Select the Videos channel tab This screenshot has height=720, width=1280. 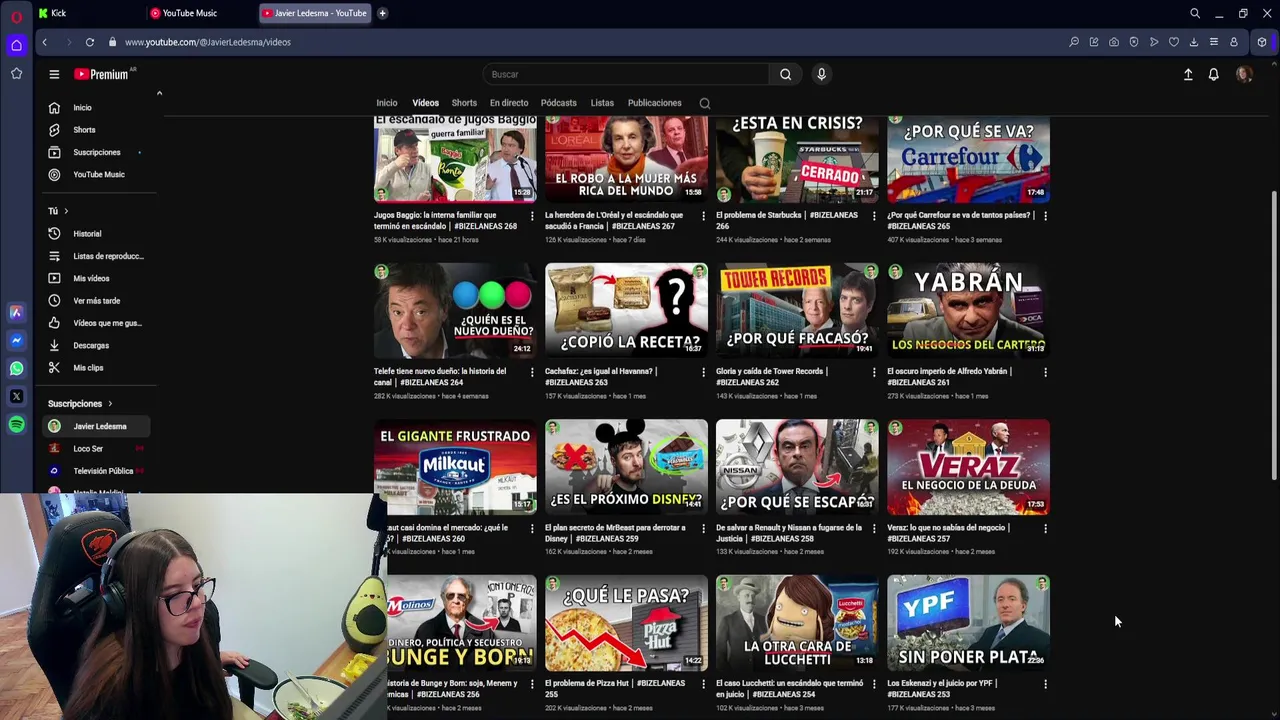(425, 103)
